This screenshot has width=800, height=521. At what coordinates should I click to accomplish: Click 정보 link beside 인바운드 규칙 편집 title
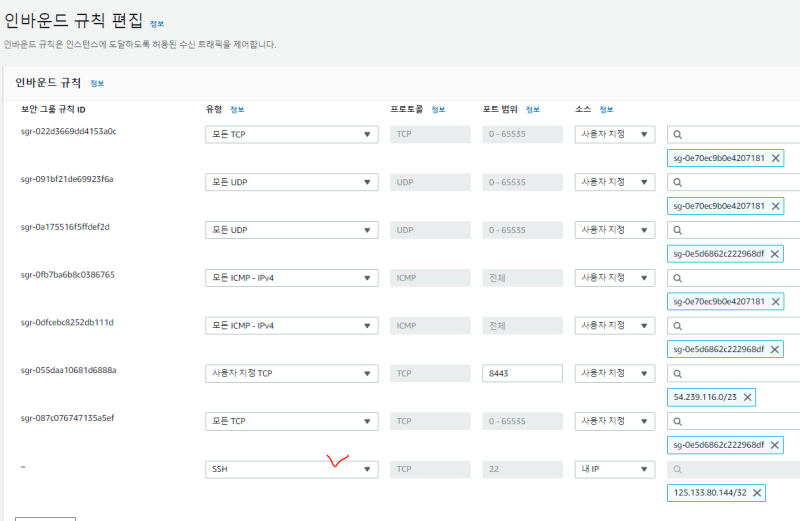[158, 23]
